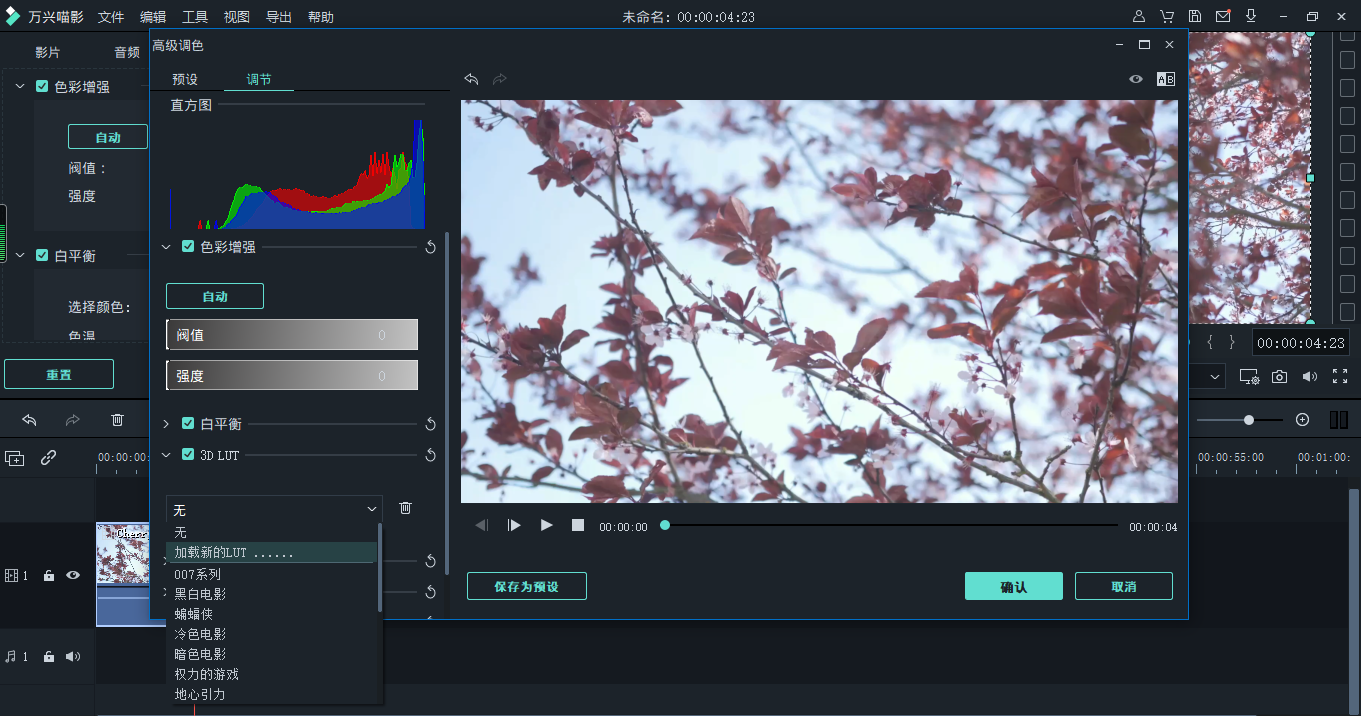
Task: Click the save project icon
Action: 1195,16
